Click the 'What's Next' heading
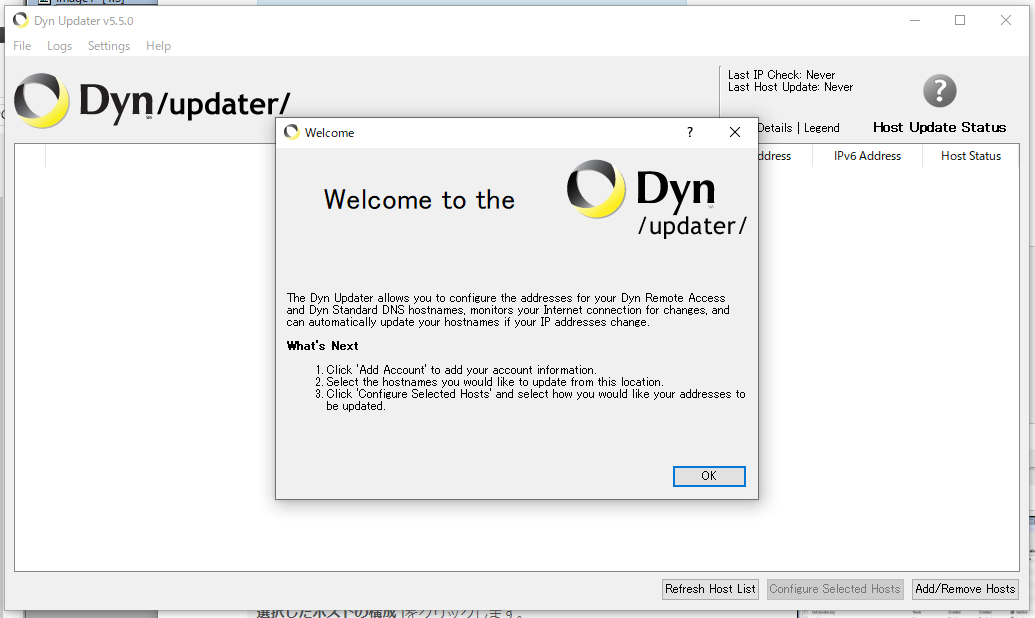Screen dimensions: 1035x618 [x=323, y=346]
